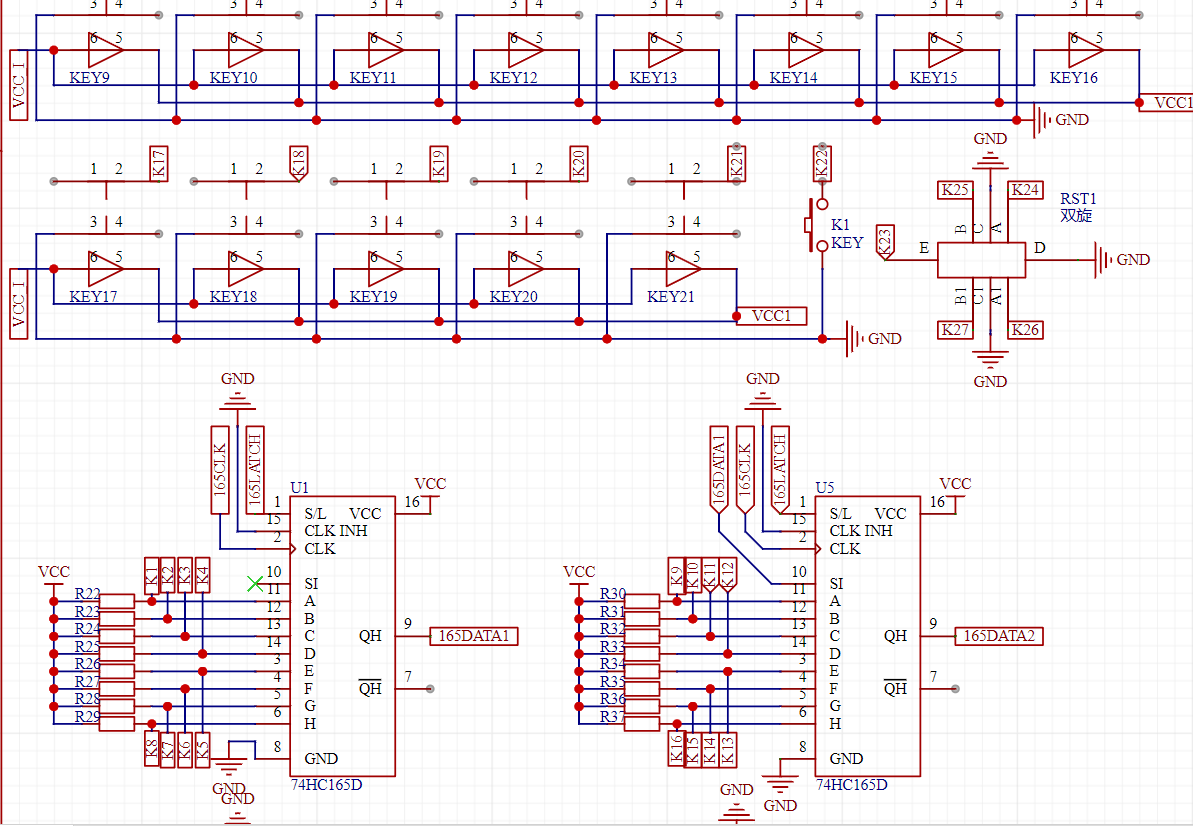Screen dimensions: 1193x826
Task: Select the K27 net port
Action: pyautogui.click(x=955, y=330)
